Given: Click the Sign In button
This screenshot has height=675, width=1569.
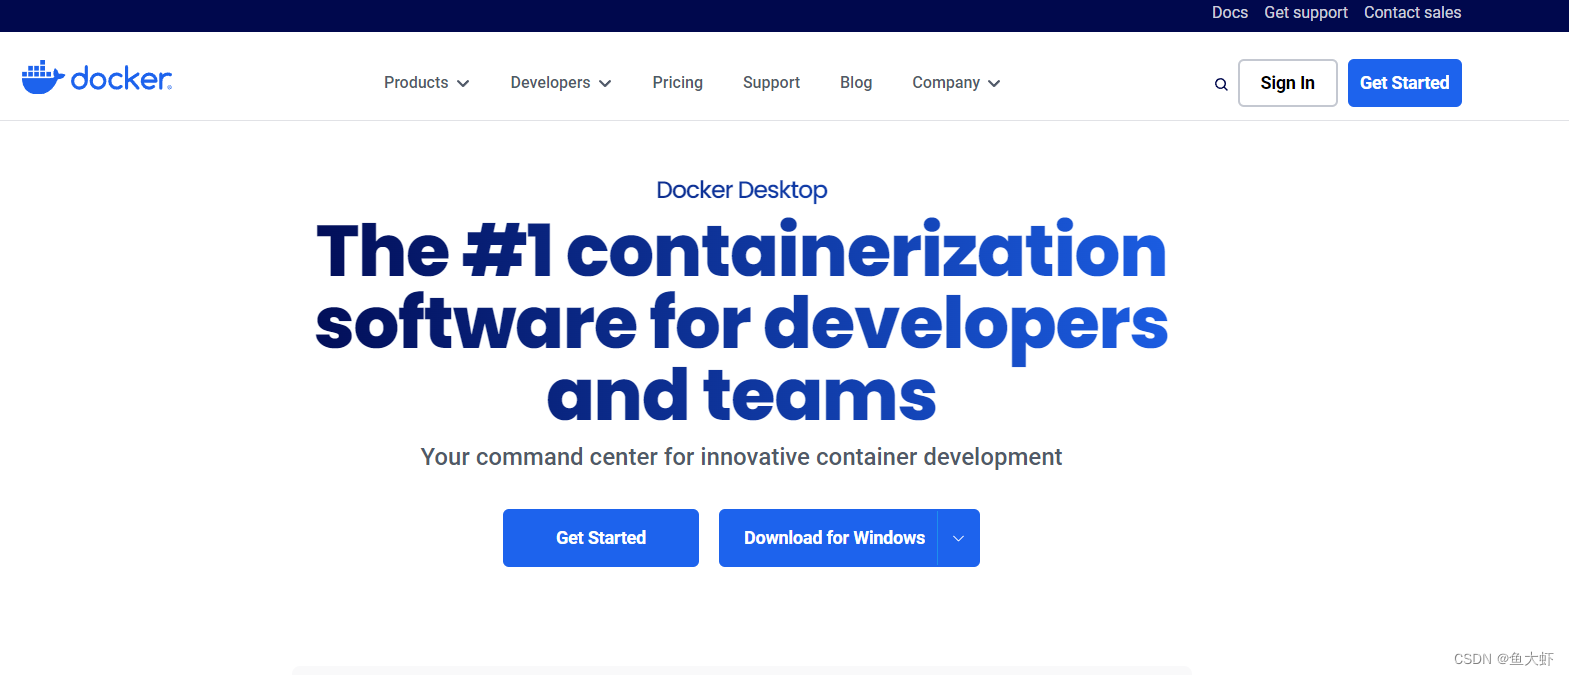Looking at the screenshot, I should 1288,83.
